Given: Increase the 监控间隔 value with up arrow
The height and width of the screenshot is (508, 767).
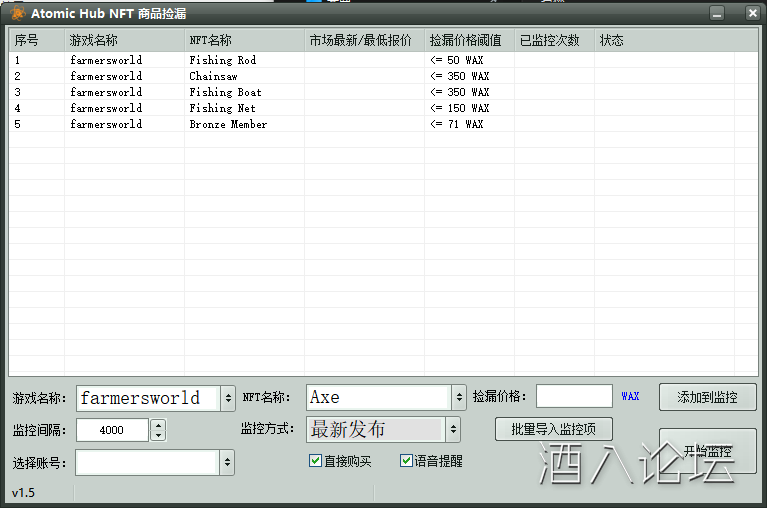Looking at the screenshot, I should coord(158,424).
